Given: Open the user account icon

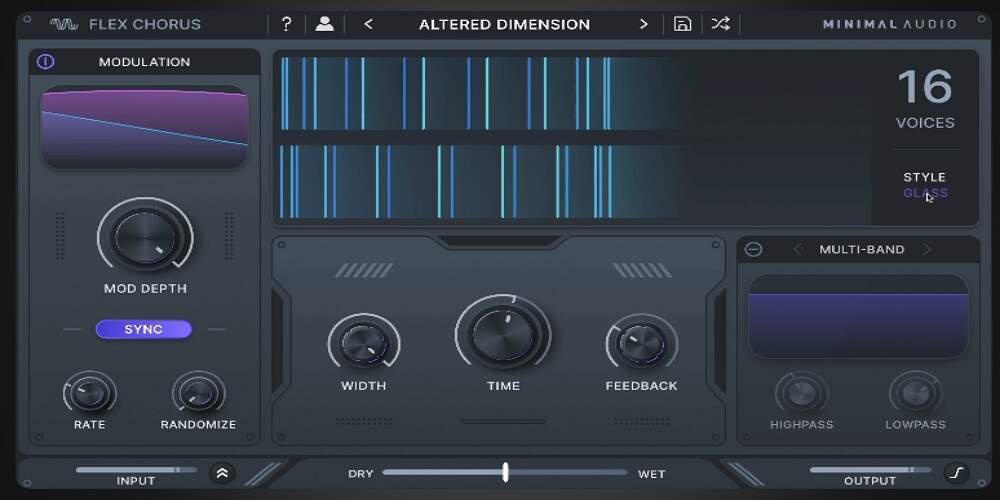Looking at the screenshot, I should 325,24.
